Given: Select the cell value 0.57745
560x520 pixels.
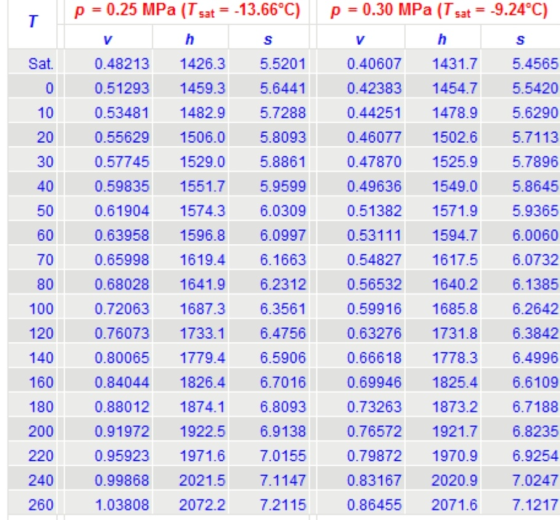Looking at the screenshot, I should click(x=122, y=162).
